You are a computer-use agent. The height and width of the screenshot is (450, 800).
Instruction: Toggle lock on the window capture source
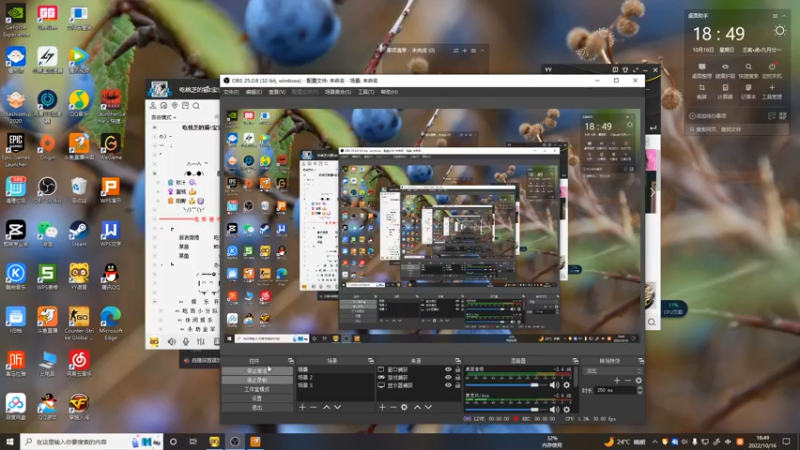pos(458,369)
